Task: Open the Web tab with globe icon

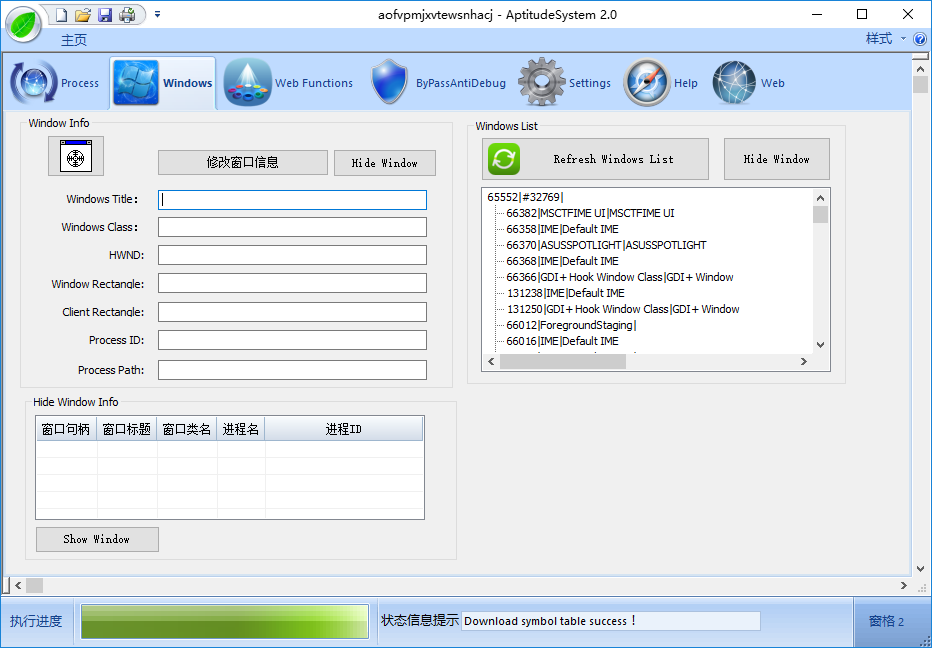Action: [748, 83]
